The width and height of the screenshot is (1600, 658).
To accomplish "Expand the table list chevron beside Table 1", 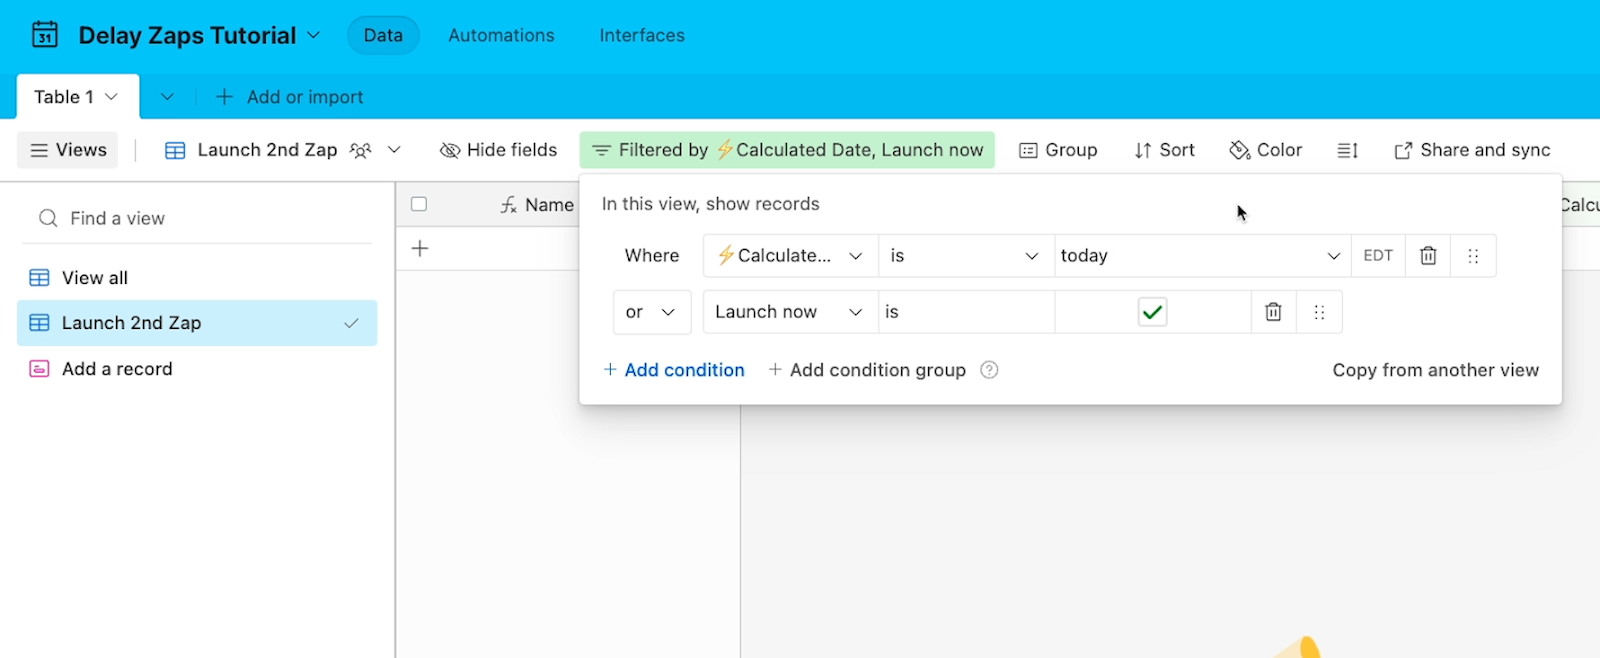I will click(167, 97).
